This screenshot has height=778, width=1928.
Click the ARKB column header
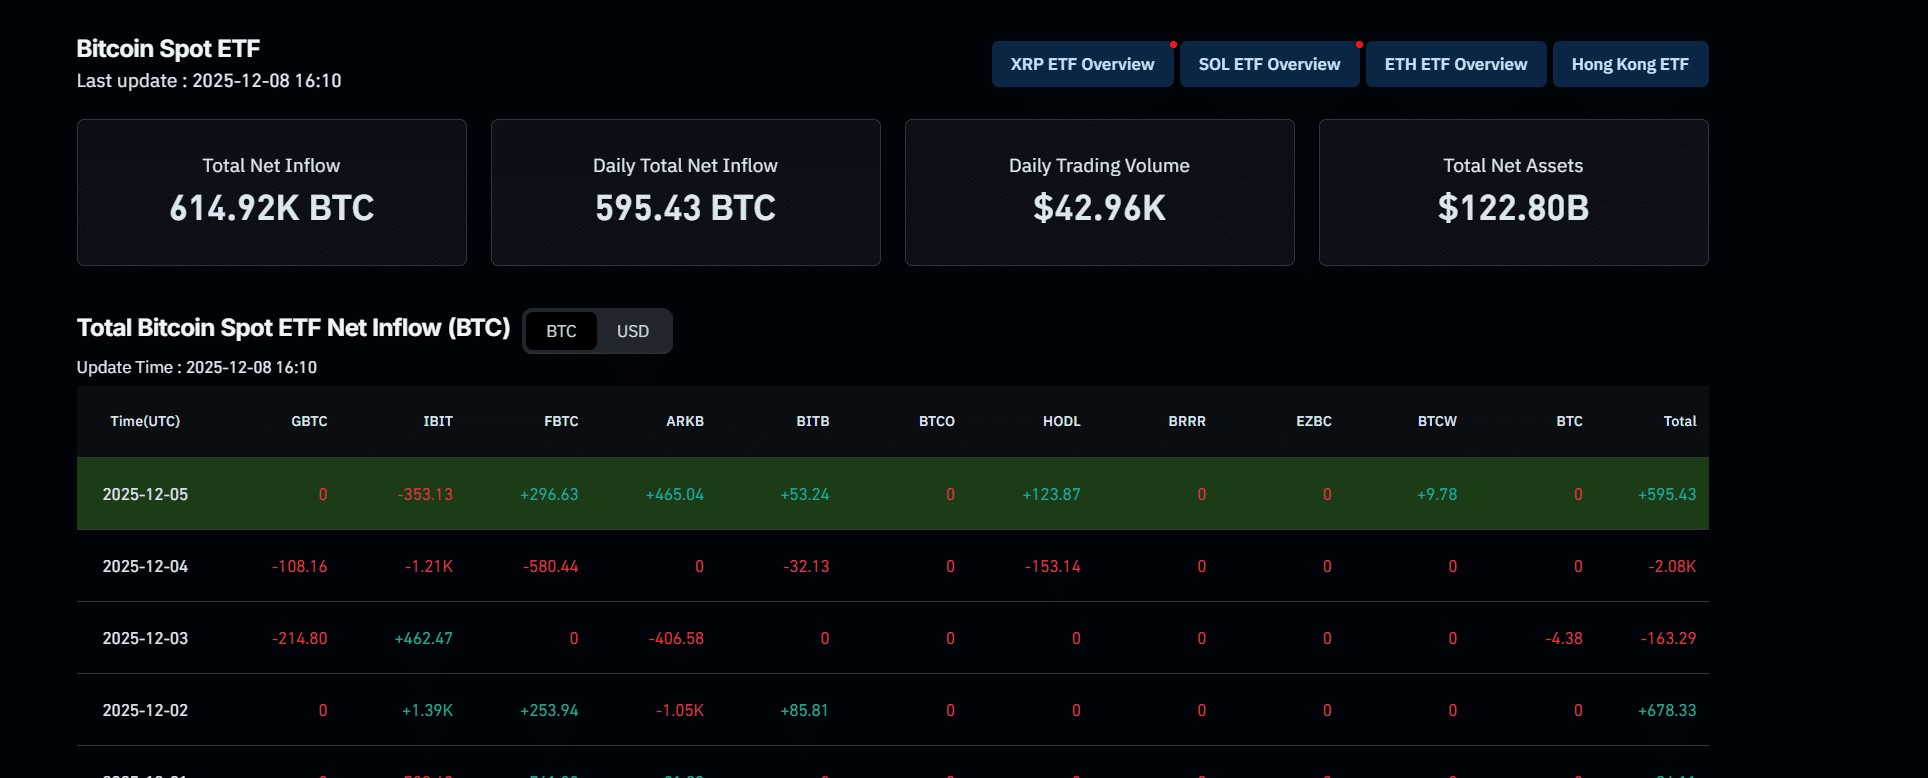click(x=685, y=421)
